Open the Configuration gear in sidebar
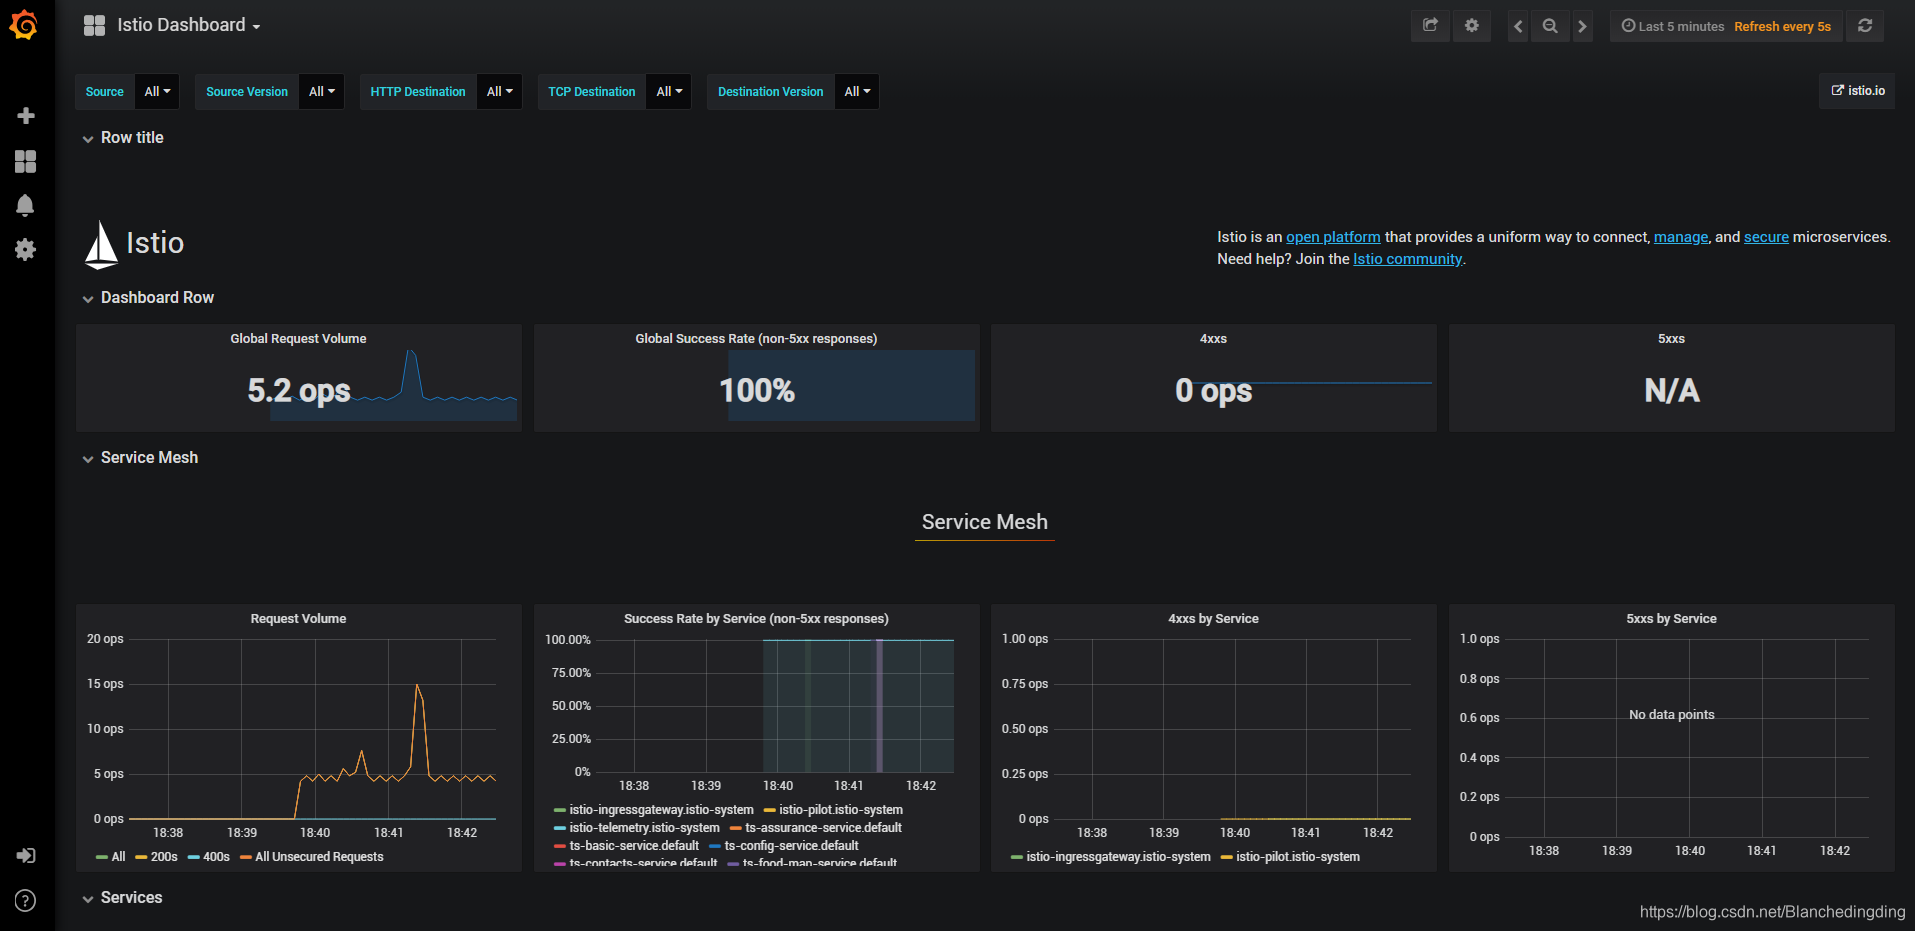The height and width of the screenshot is (931, 1915). [26, 249]
